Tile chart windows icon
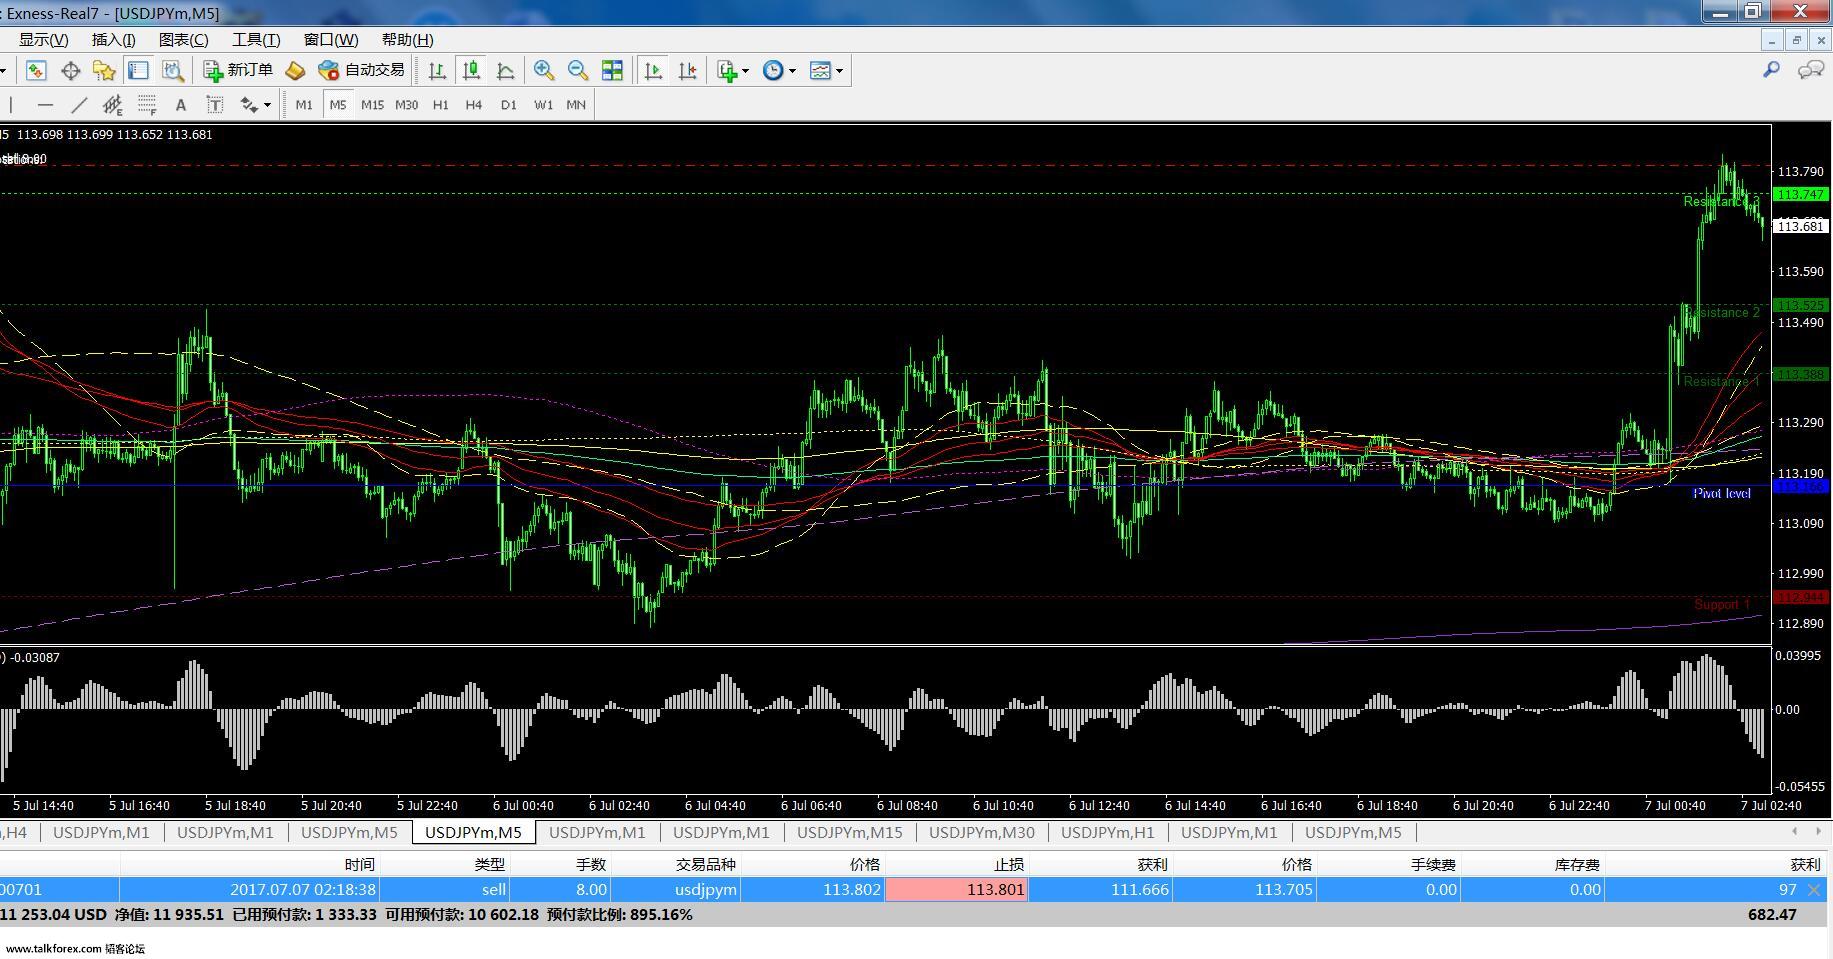The height and width of the screenshot is (959, 1833). point(612,70)
